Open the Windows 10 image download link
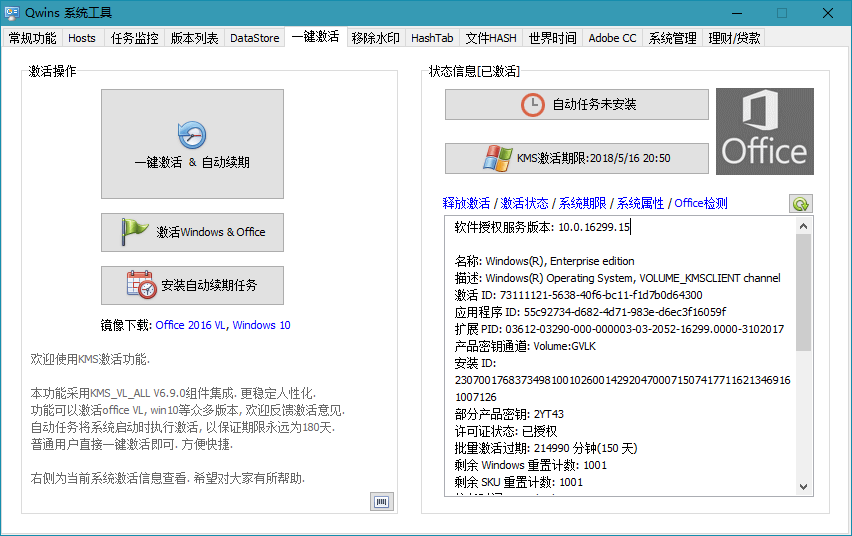This screenshot has width=852, height=536. point(261,325)
